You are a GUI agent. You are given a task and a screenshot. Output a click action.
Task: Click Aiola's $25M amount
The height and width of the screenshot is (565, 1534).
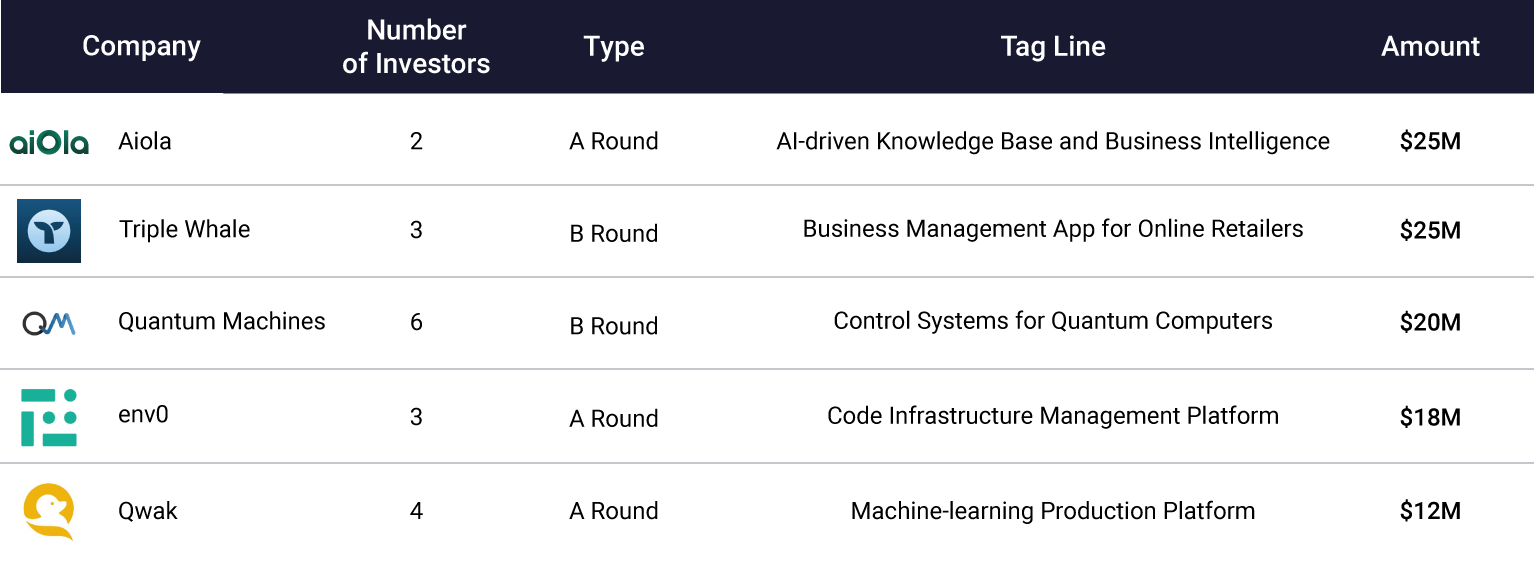1430,141
